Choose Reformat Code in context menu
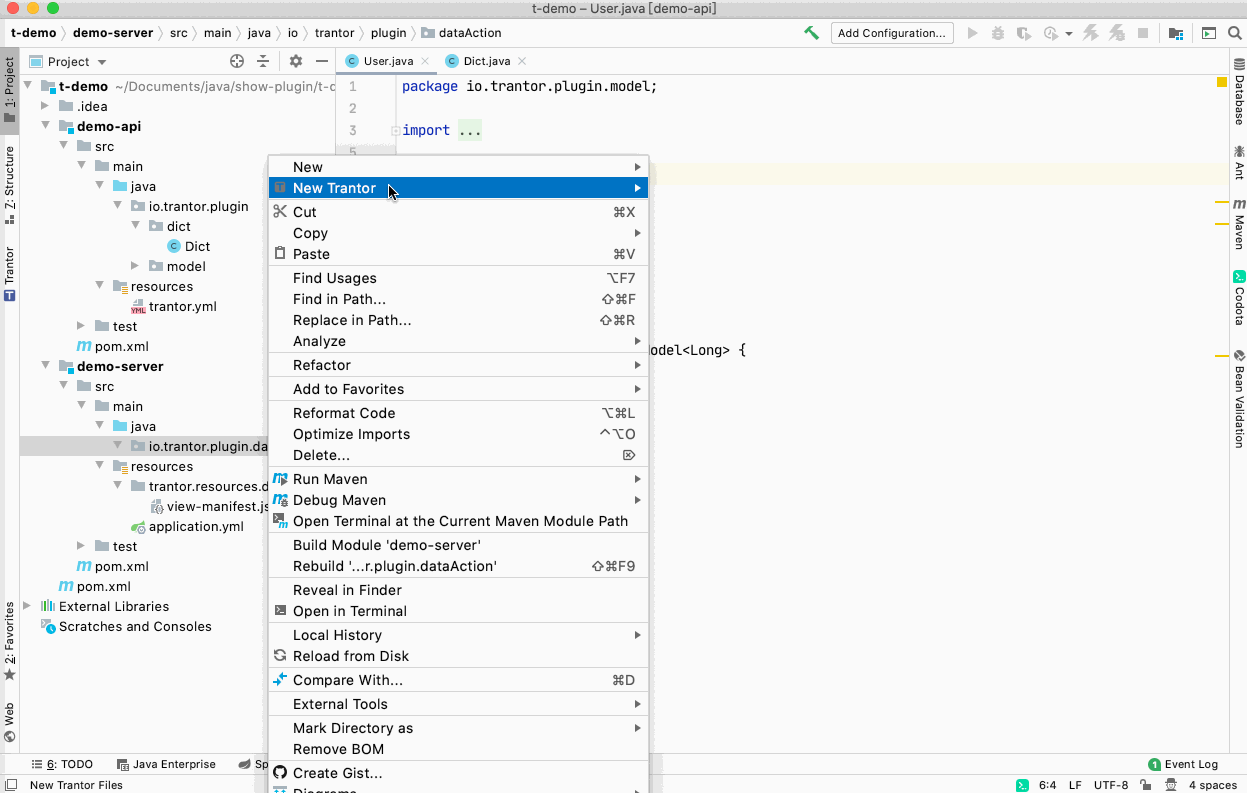The width and height of the screenshot is (1247, 793). pyautogui.click(x=459, y=413)
